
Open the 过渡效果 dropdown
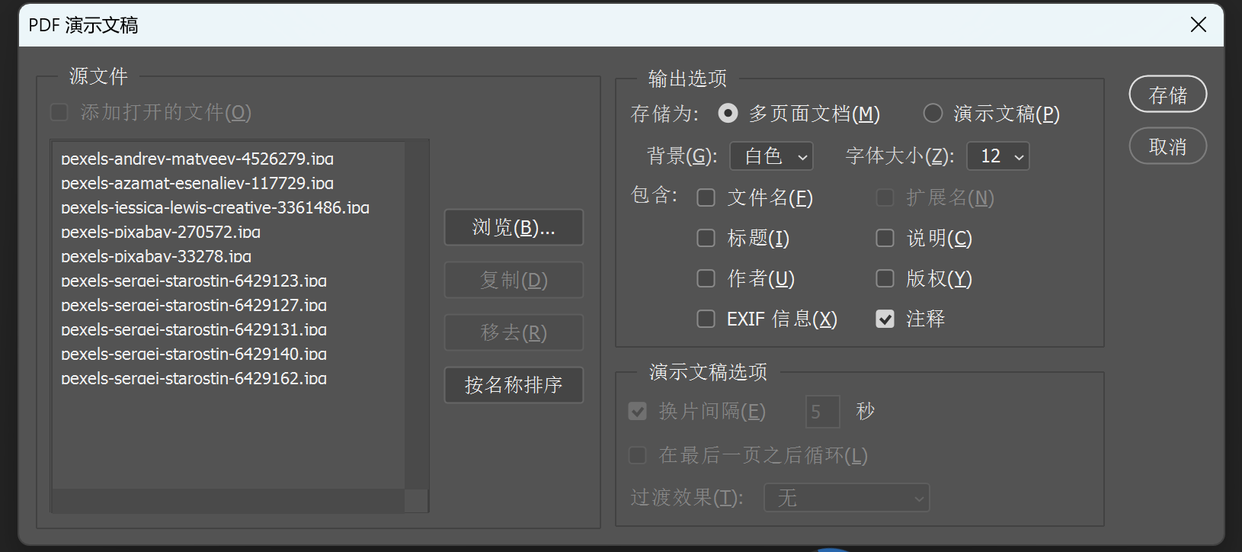coord(847,497)
